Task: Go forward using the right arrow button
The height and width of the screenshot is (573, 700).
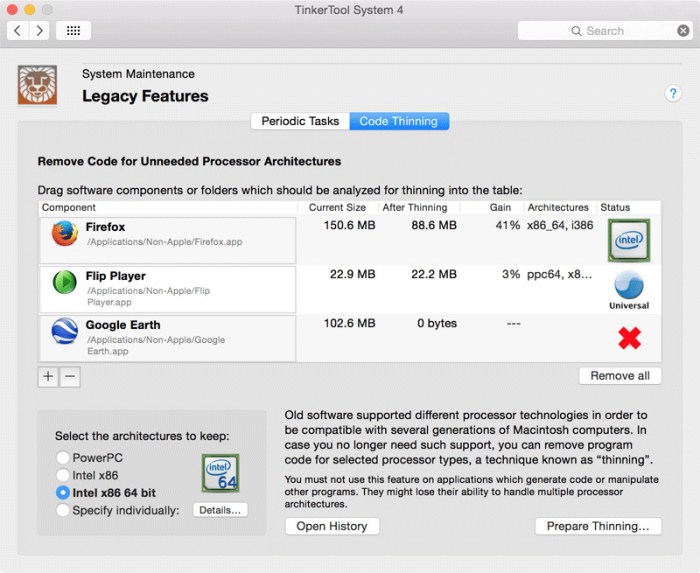Action: click(x=39, y=30)
